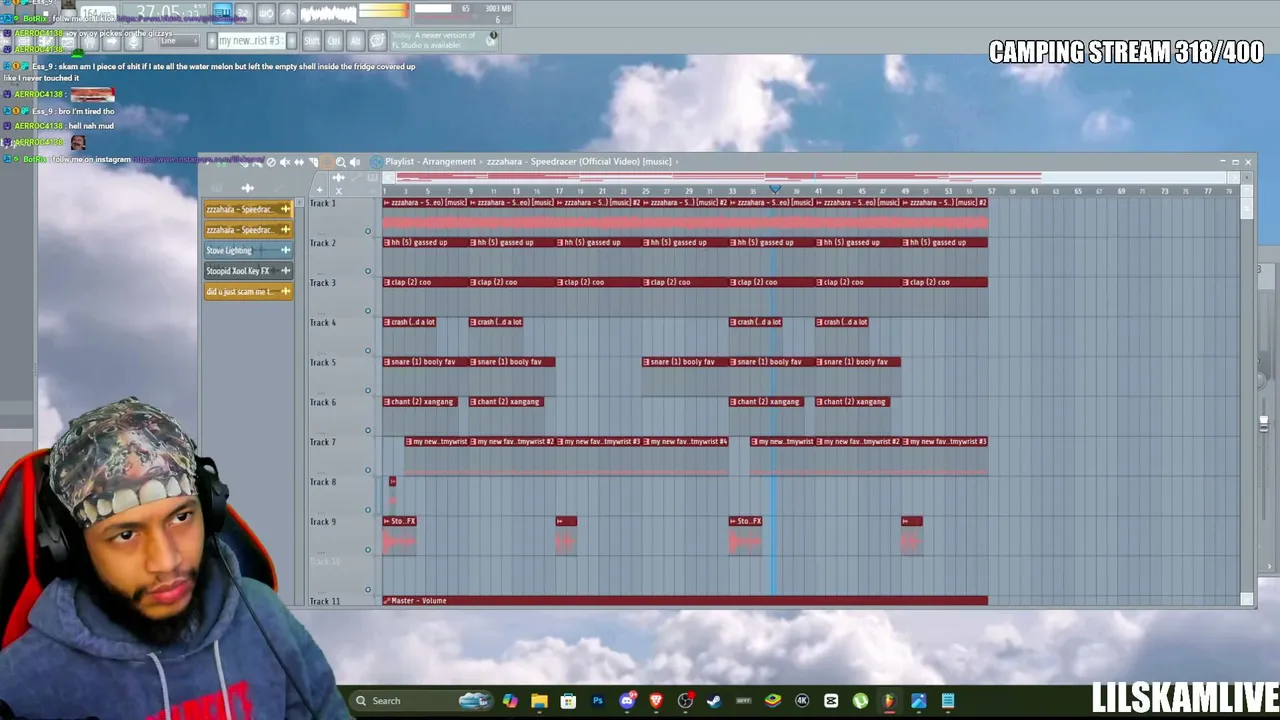Select first 'crash' clip on Track 4
Screen dimensions: 1280x720
click(x=409, y=322)
